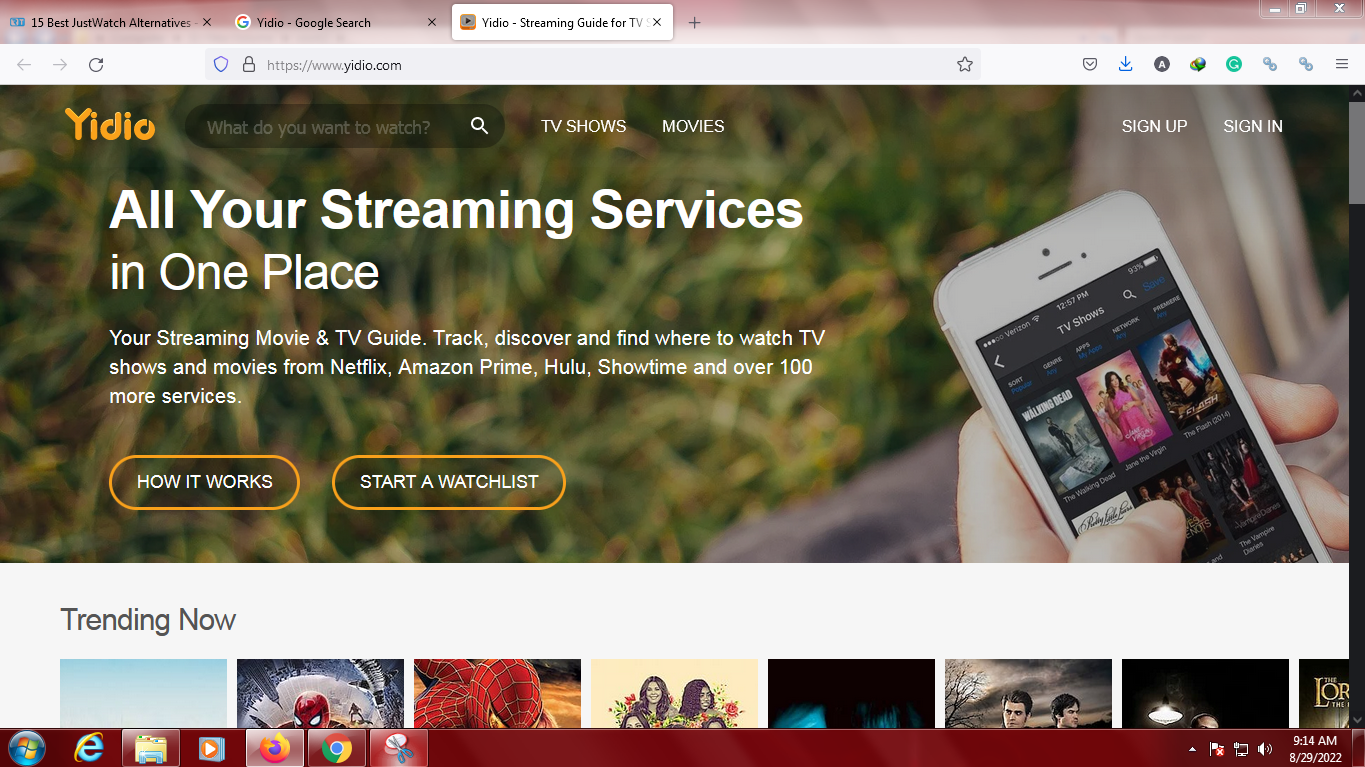Open the two men bare tree trending thumbnail
The width and height of the screenshot is (1365, 767).
click(1028, 693)
